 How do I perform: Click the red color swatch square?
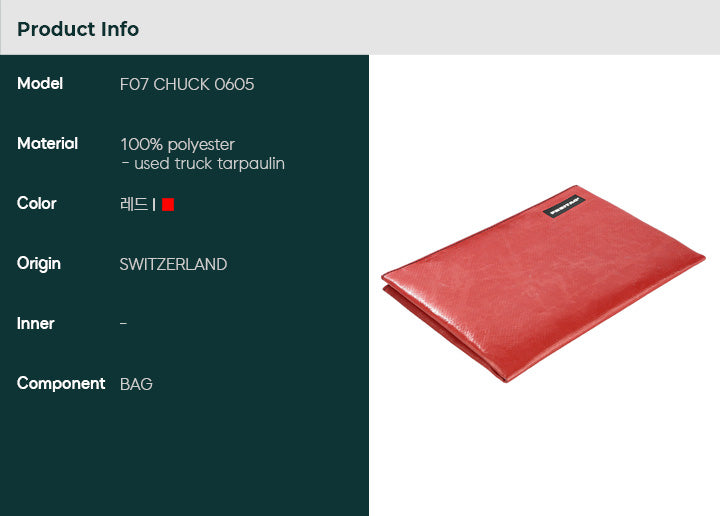168,204
